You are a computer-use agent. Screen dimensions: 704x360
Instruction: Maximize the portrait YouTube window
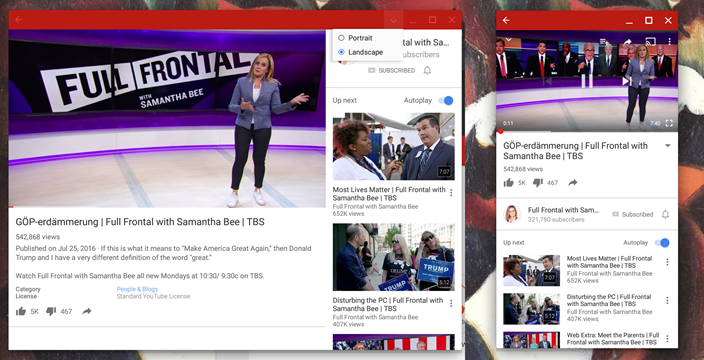tap(649, 20)
